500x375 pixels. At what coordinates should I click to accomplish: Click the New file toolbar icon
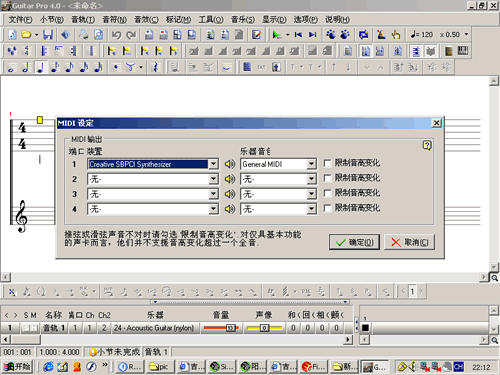click(x=12, y=35)
